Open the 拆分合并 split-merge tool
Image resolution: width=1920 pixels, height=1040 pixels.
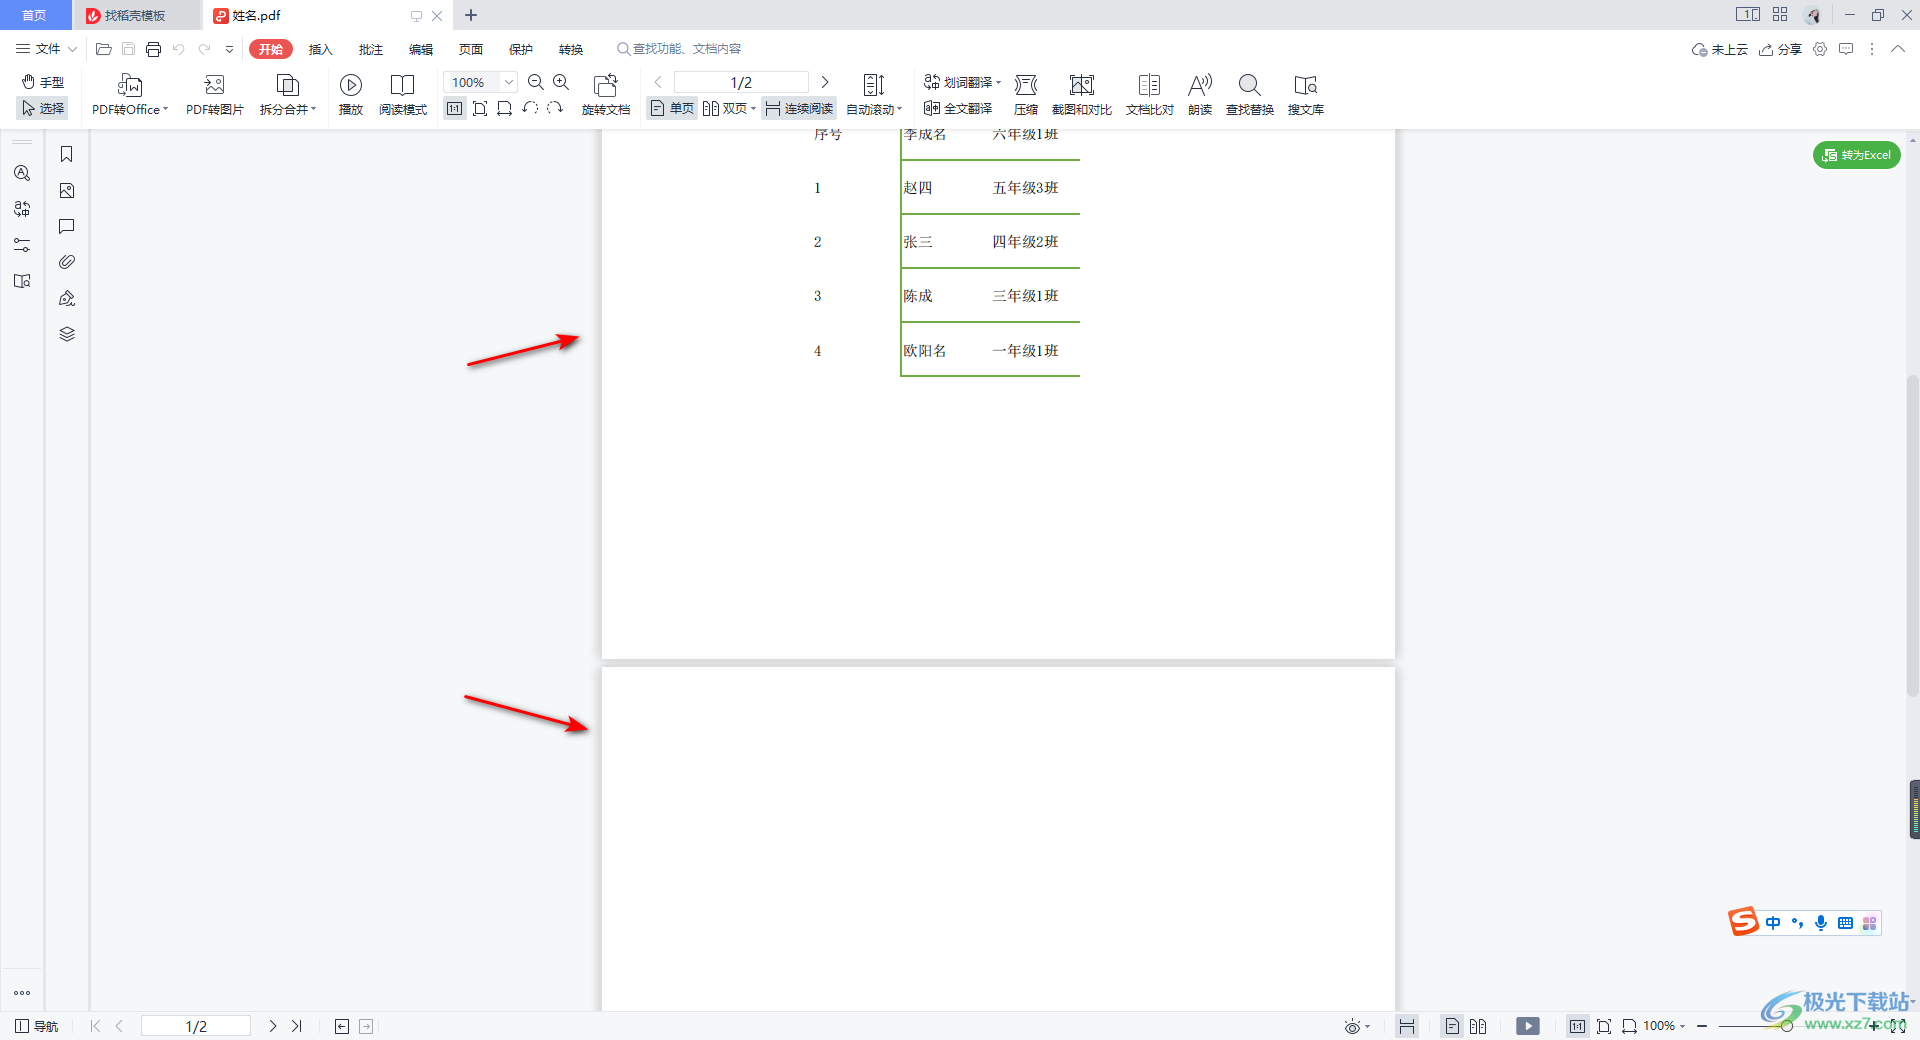(x=287, y=94)
